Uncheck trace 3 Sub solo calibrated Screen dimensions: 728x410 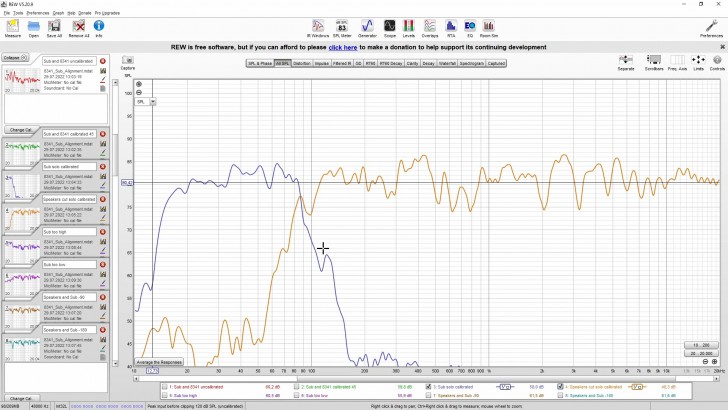[x=429, y=387]
